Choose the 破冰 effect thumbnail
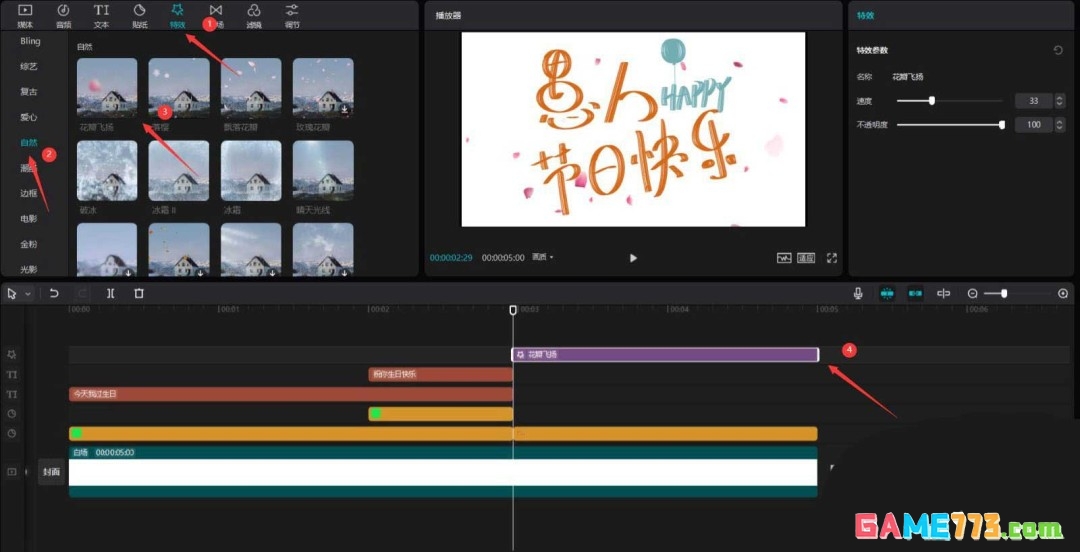Viewport: 1080px width, 552px height. click(107, 171)
